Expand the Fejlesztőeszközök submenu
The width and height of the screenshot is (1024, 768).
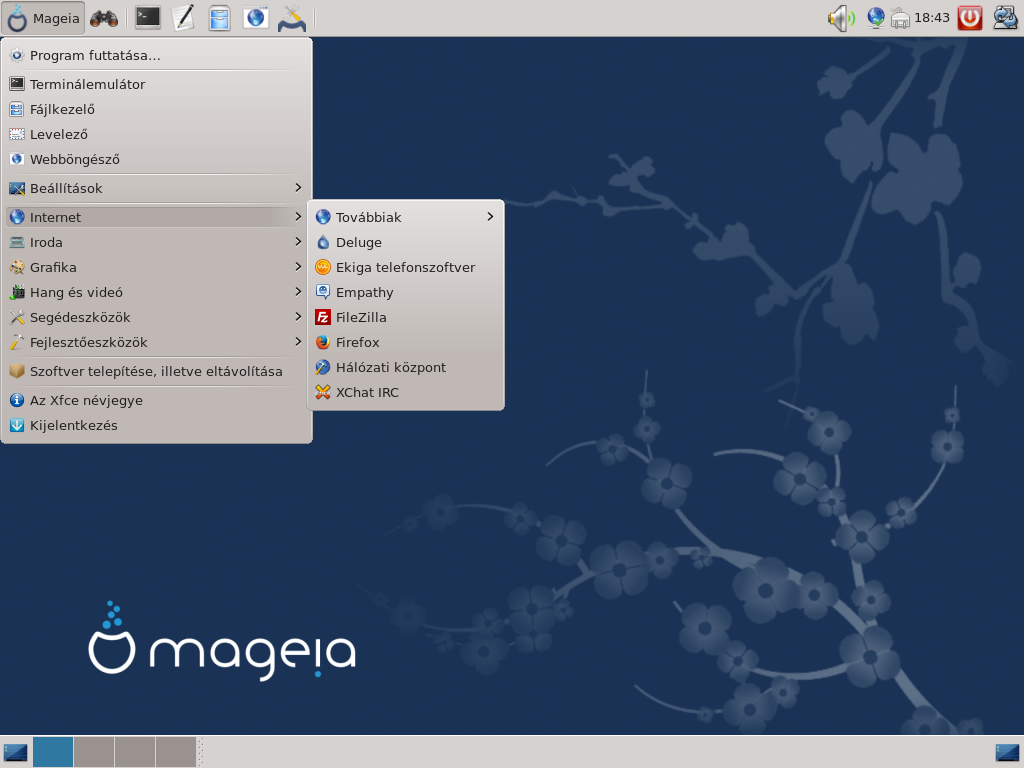tap(156, 342)
